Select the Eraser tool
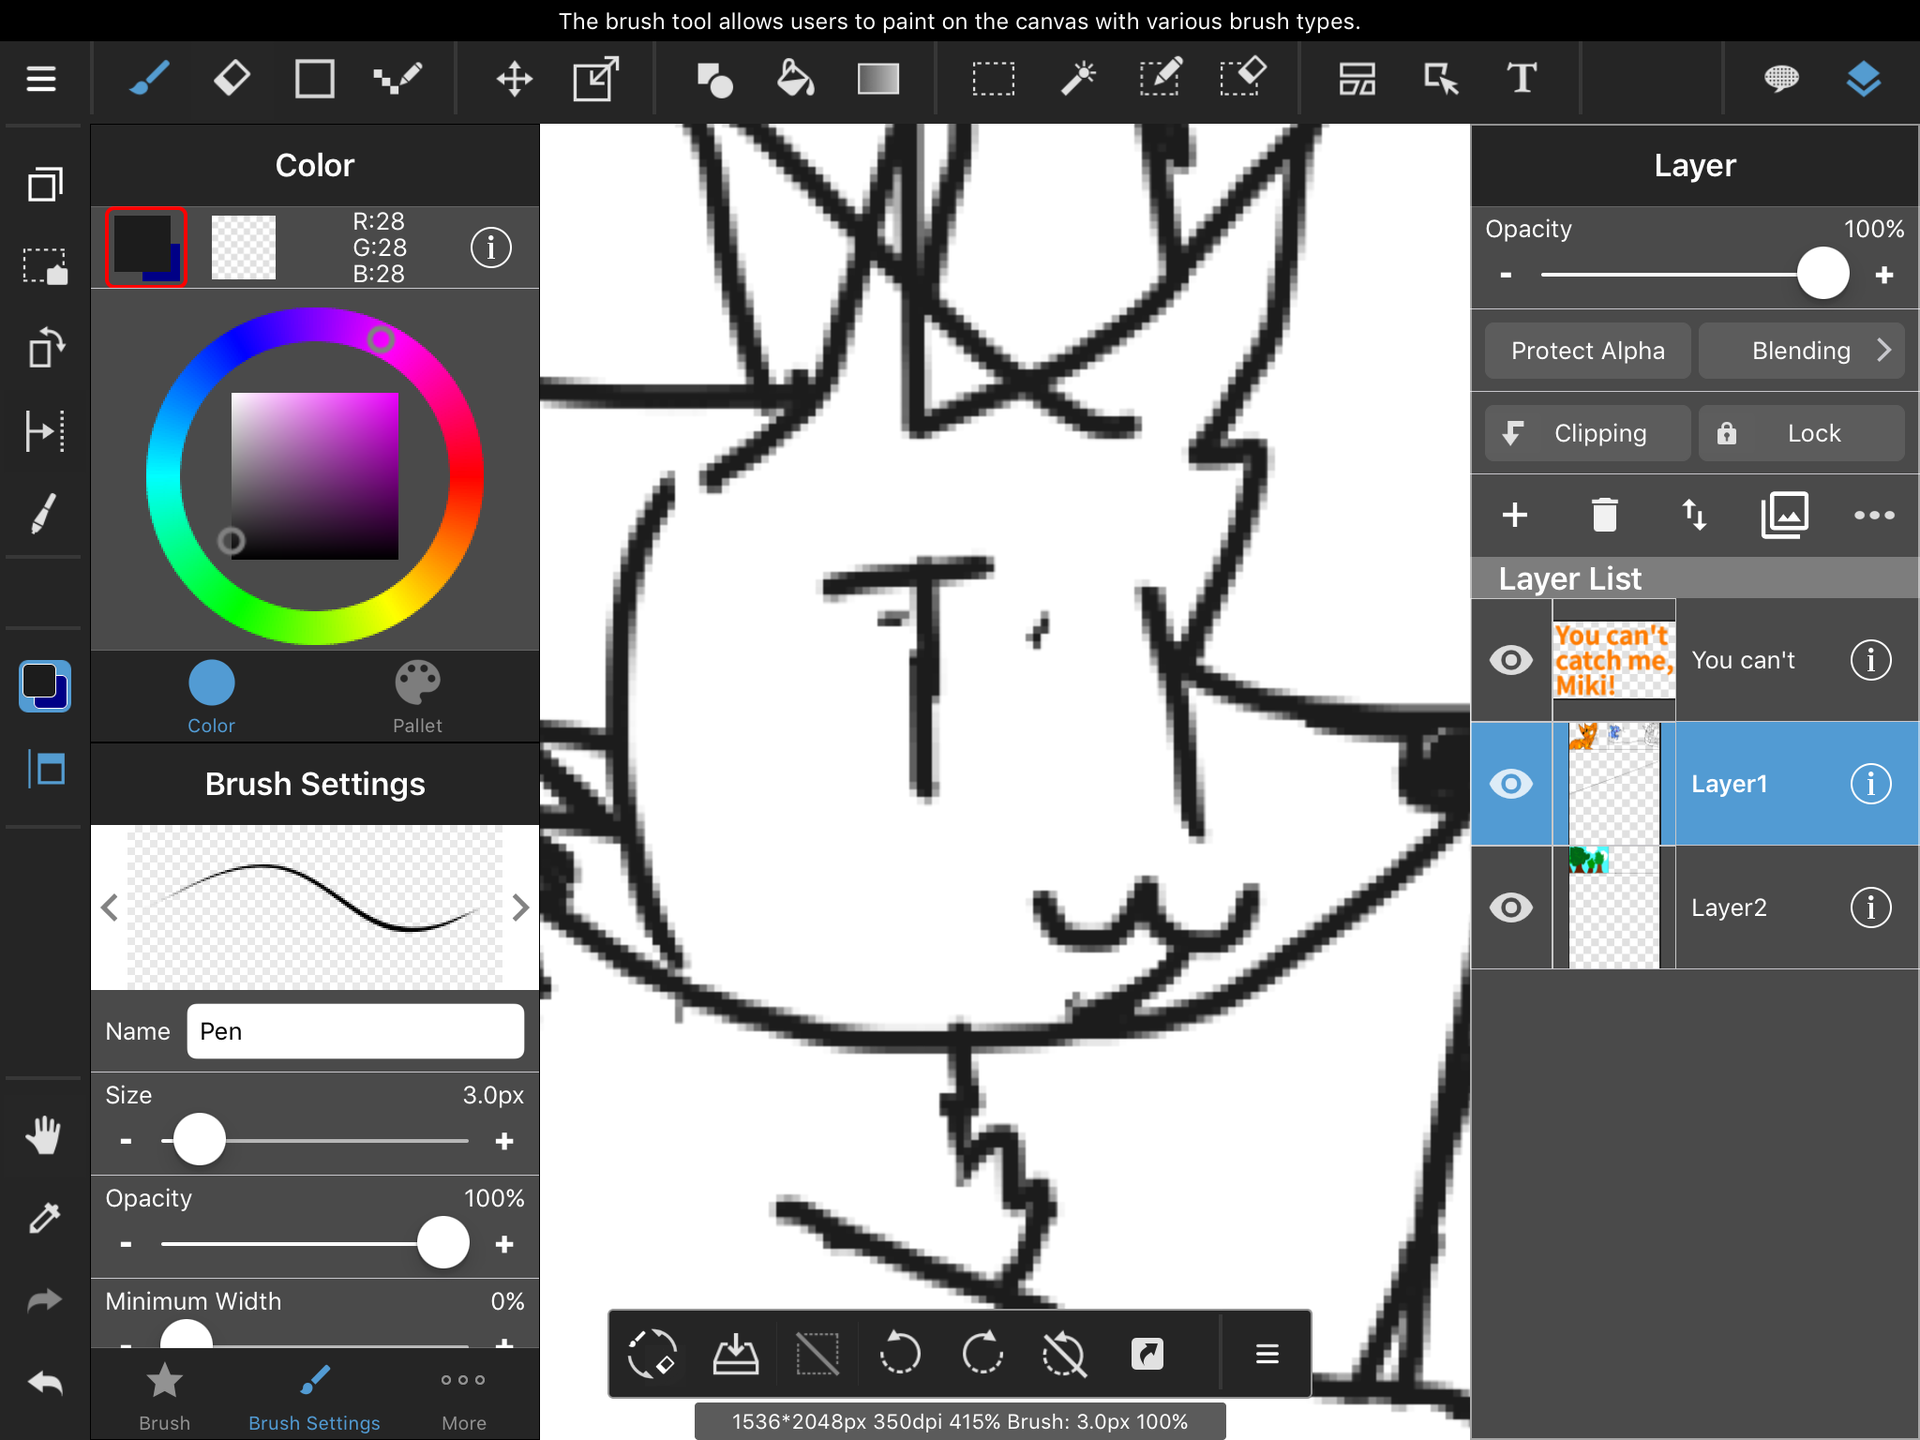This screenshot has width=1920, height=1440. pos(231,78)
